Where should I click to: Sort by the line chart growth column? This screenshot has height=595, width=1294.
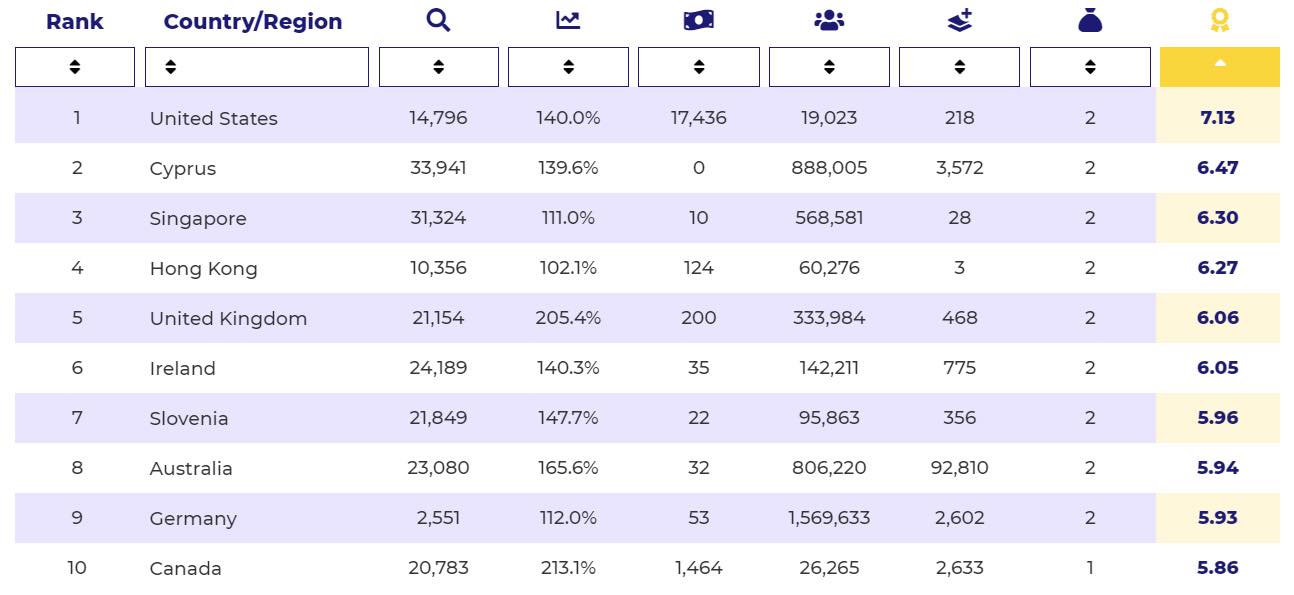click(568, 67)
